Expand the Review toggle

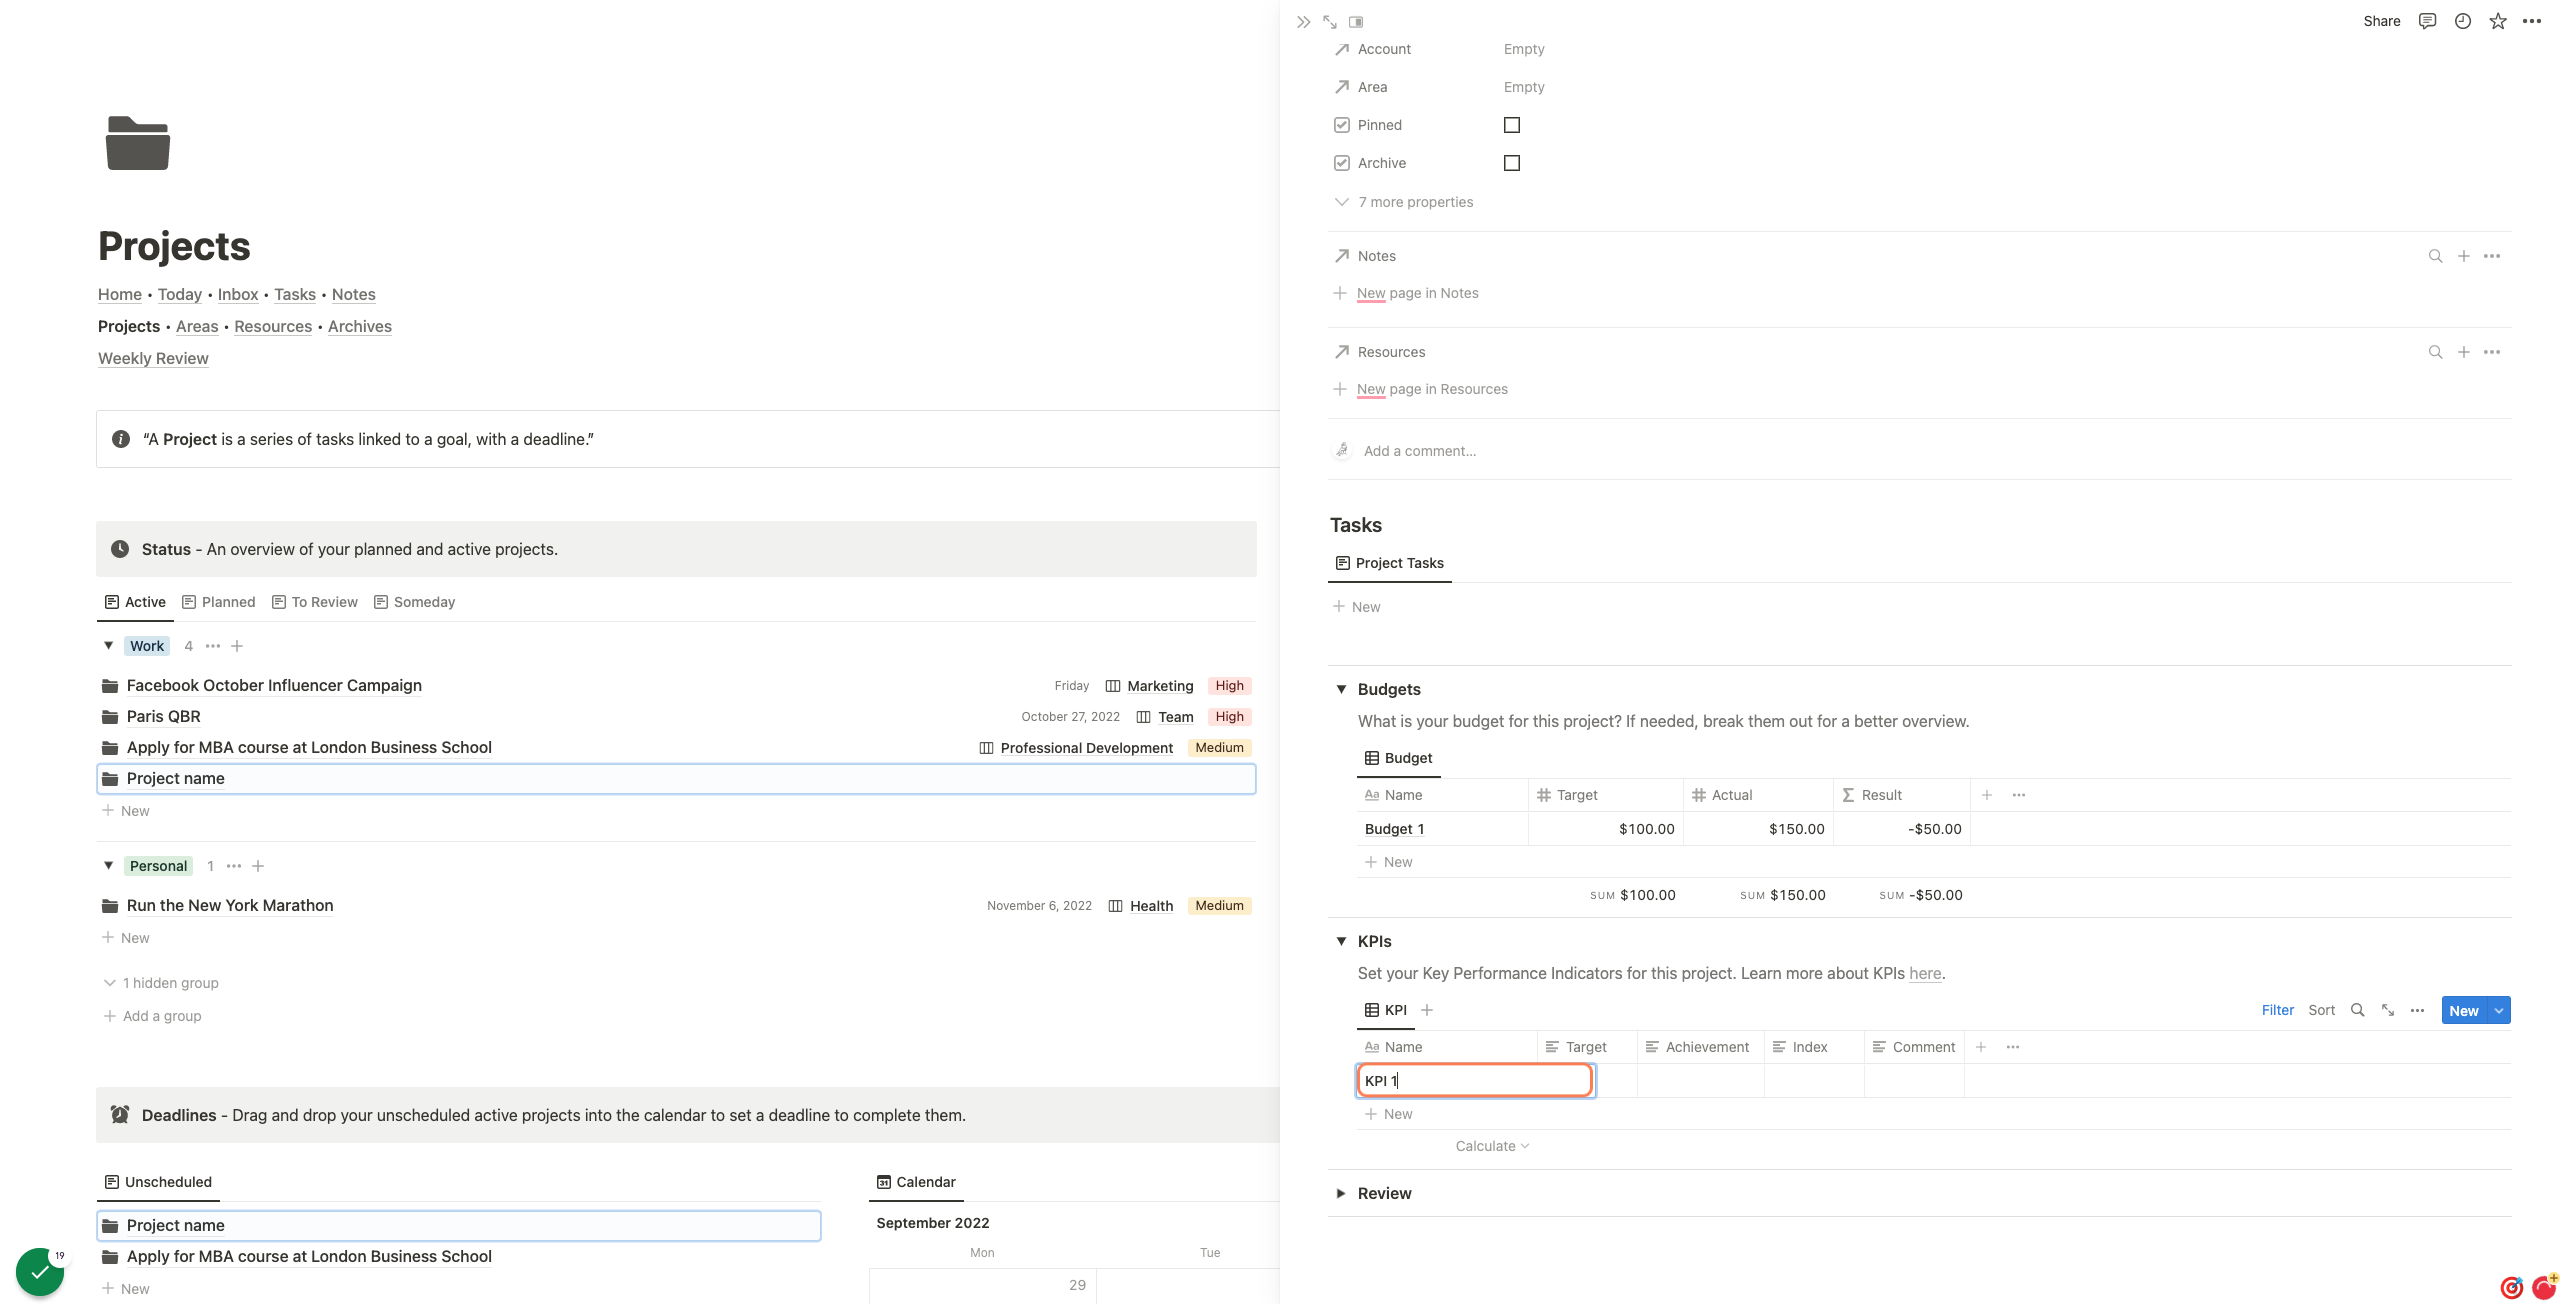1341,1193
